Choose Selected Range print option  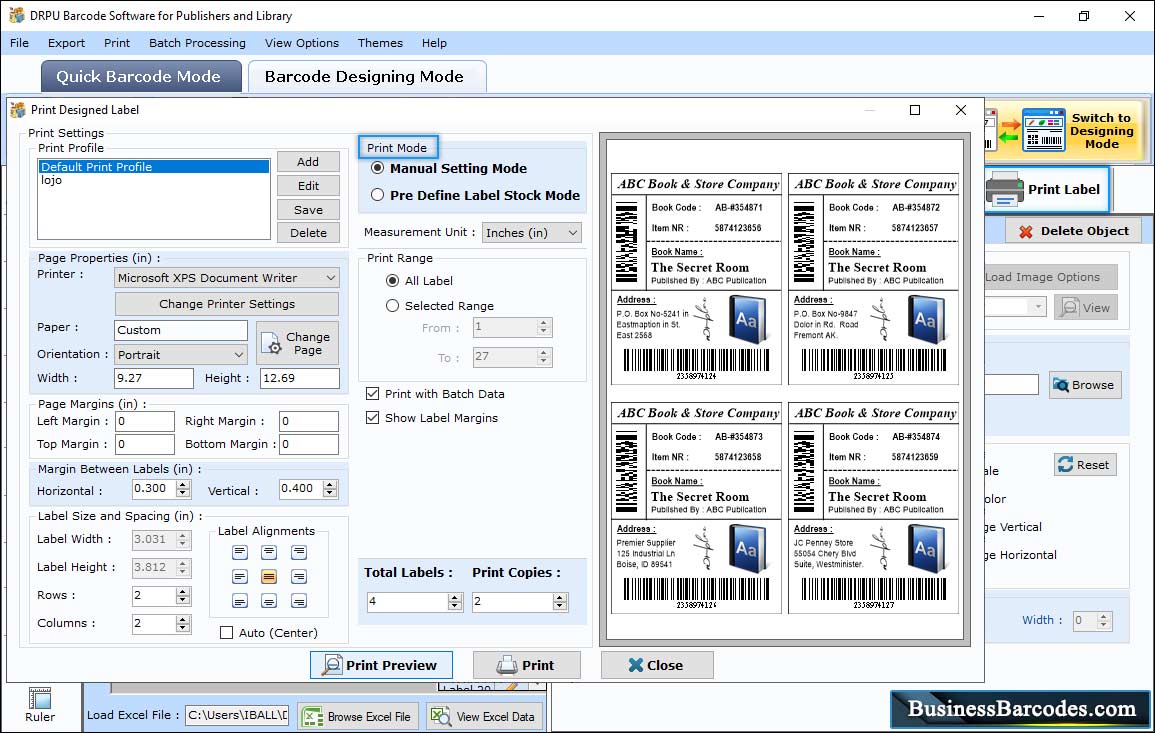click(393, 306)
